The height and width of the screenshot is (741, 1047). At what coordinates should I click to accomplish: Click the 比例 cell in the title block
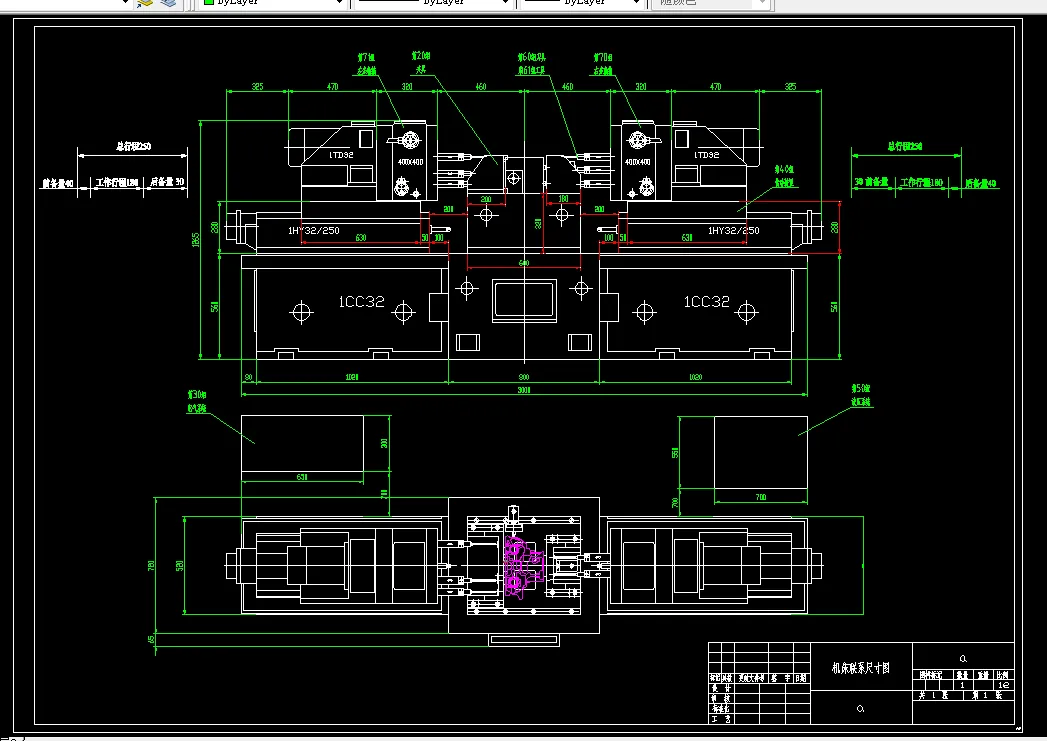1003,675
